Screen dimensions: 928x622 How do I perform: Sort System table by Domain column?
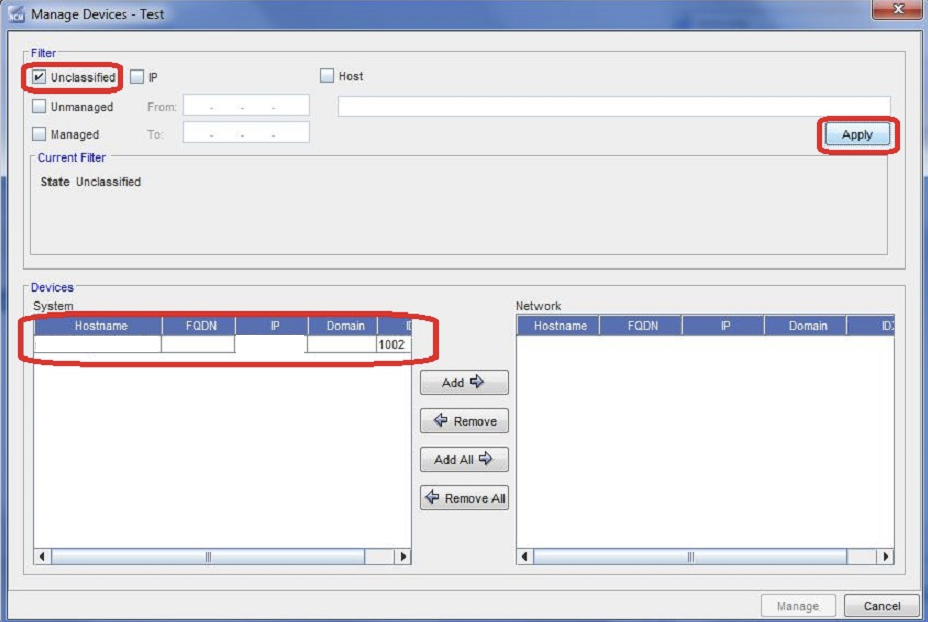pyautogui.click(x=343, y=325)
